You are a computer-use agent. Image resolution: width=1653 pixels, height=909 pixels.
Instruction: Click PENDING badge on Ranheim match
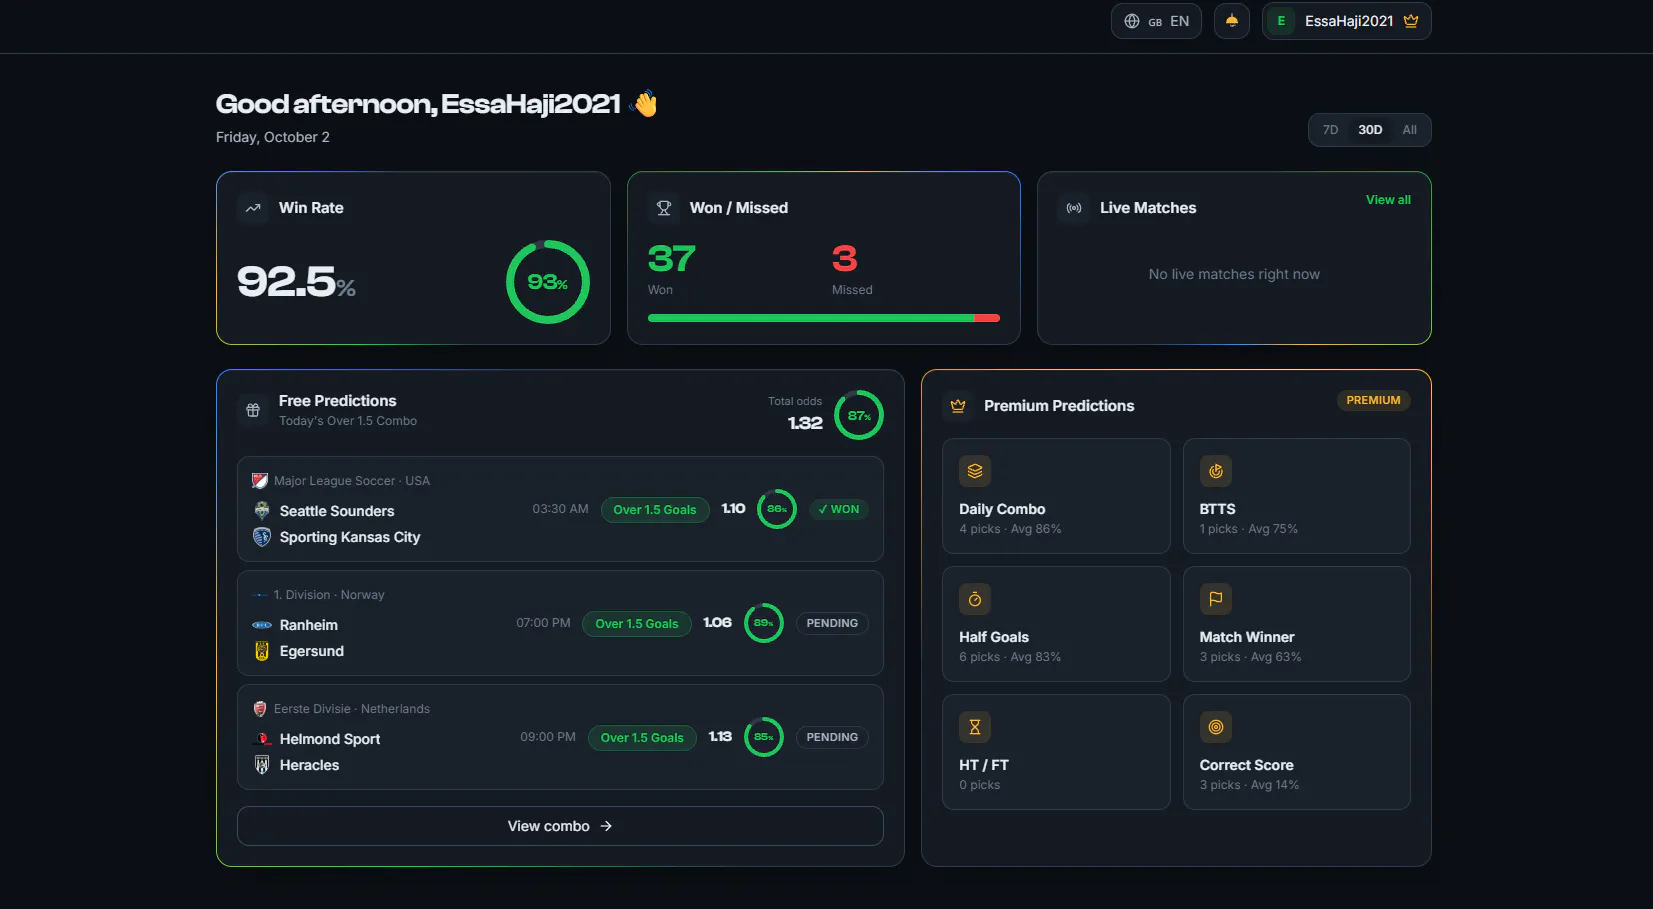click(832, 623)
